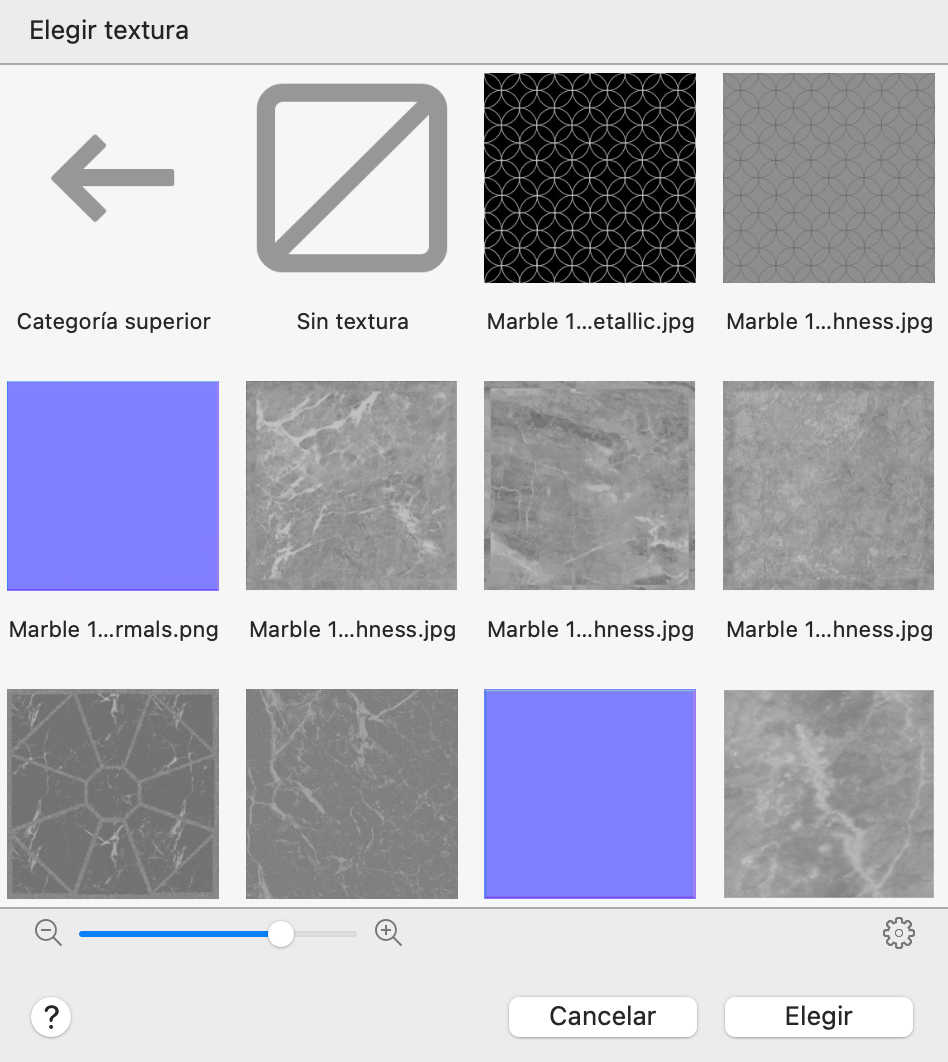Confirm selection with the Elegir button
Viewport: 948px width, 1062px height.
tap(818, 1017)
